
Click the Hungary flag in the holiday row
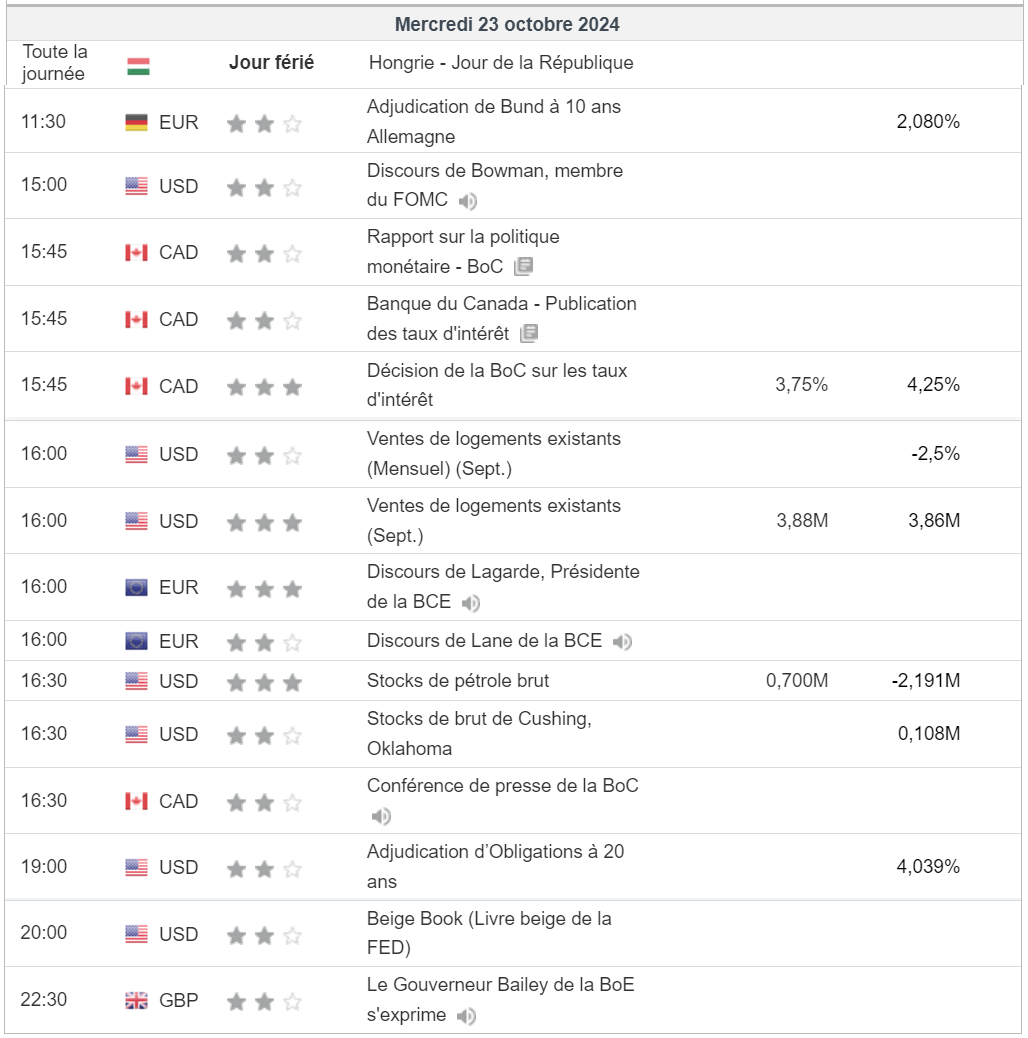pos(138,67)
